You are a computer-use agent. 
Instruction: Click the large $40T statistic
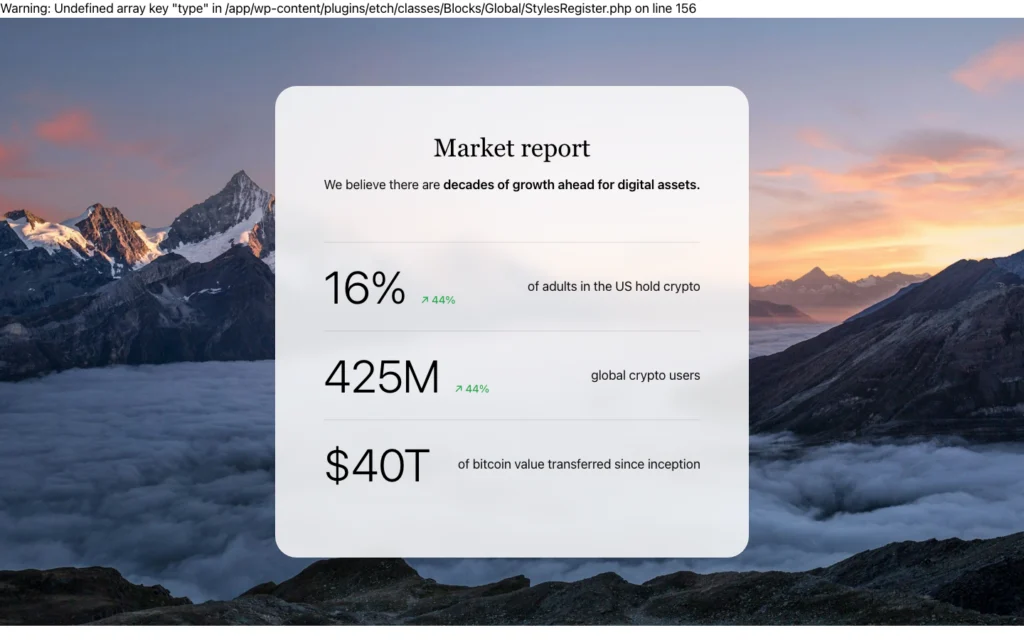point(377,466)
